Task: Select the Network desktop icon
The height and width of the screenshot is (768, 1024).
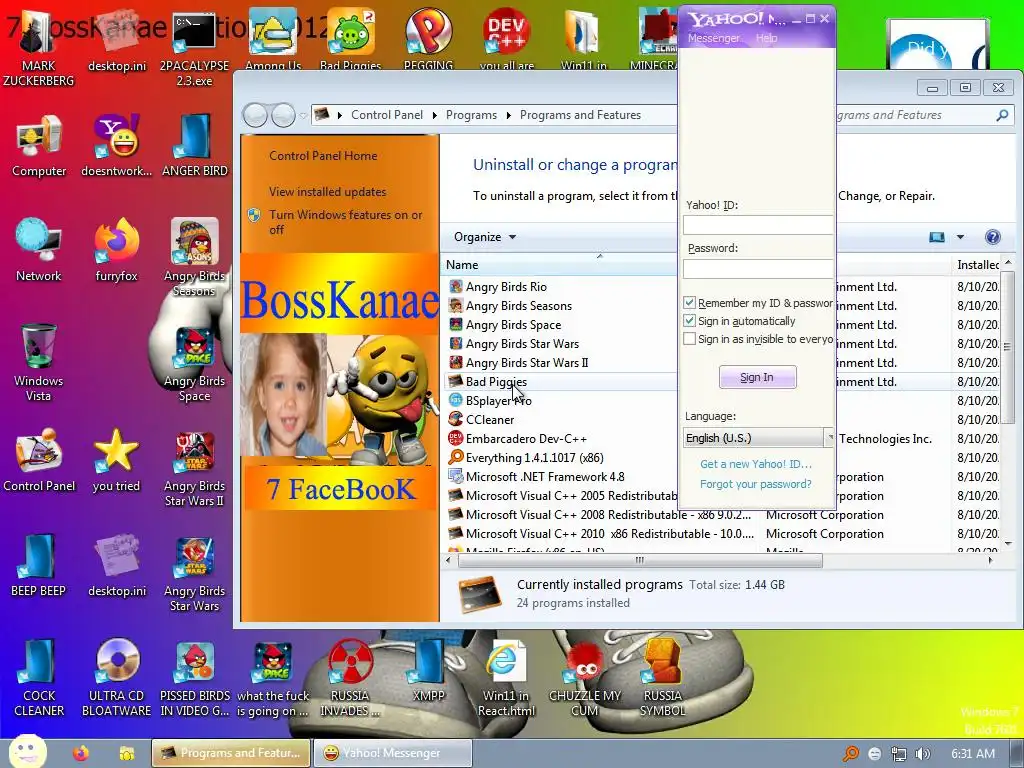Action: 39,249
